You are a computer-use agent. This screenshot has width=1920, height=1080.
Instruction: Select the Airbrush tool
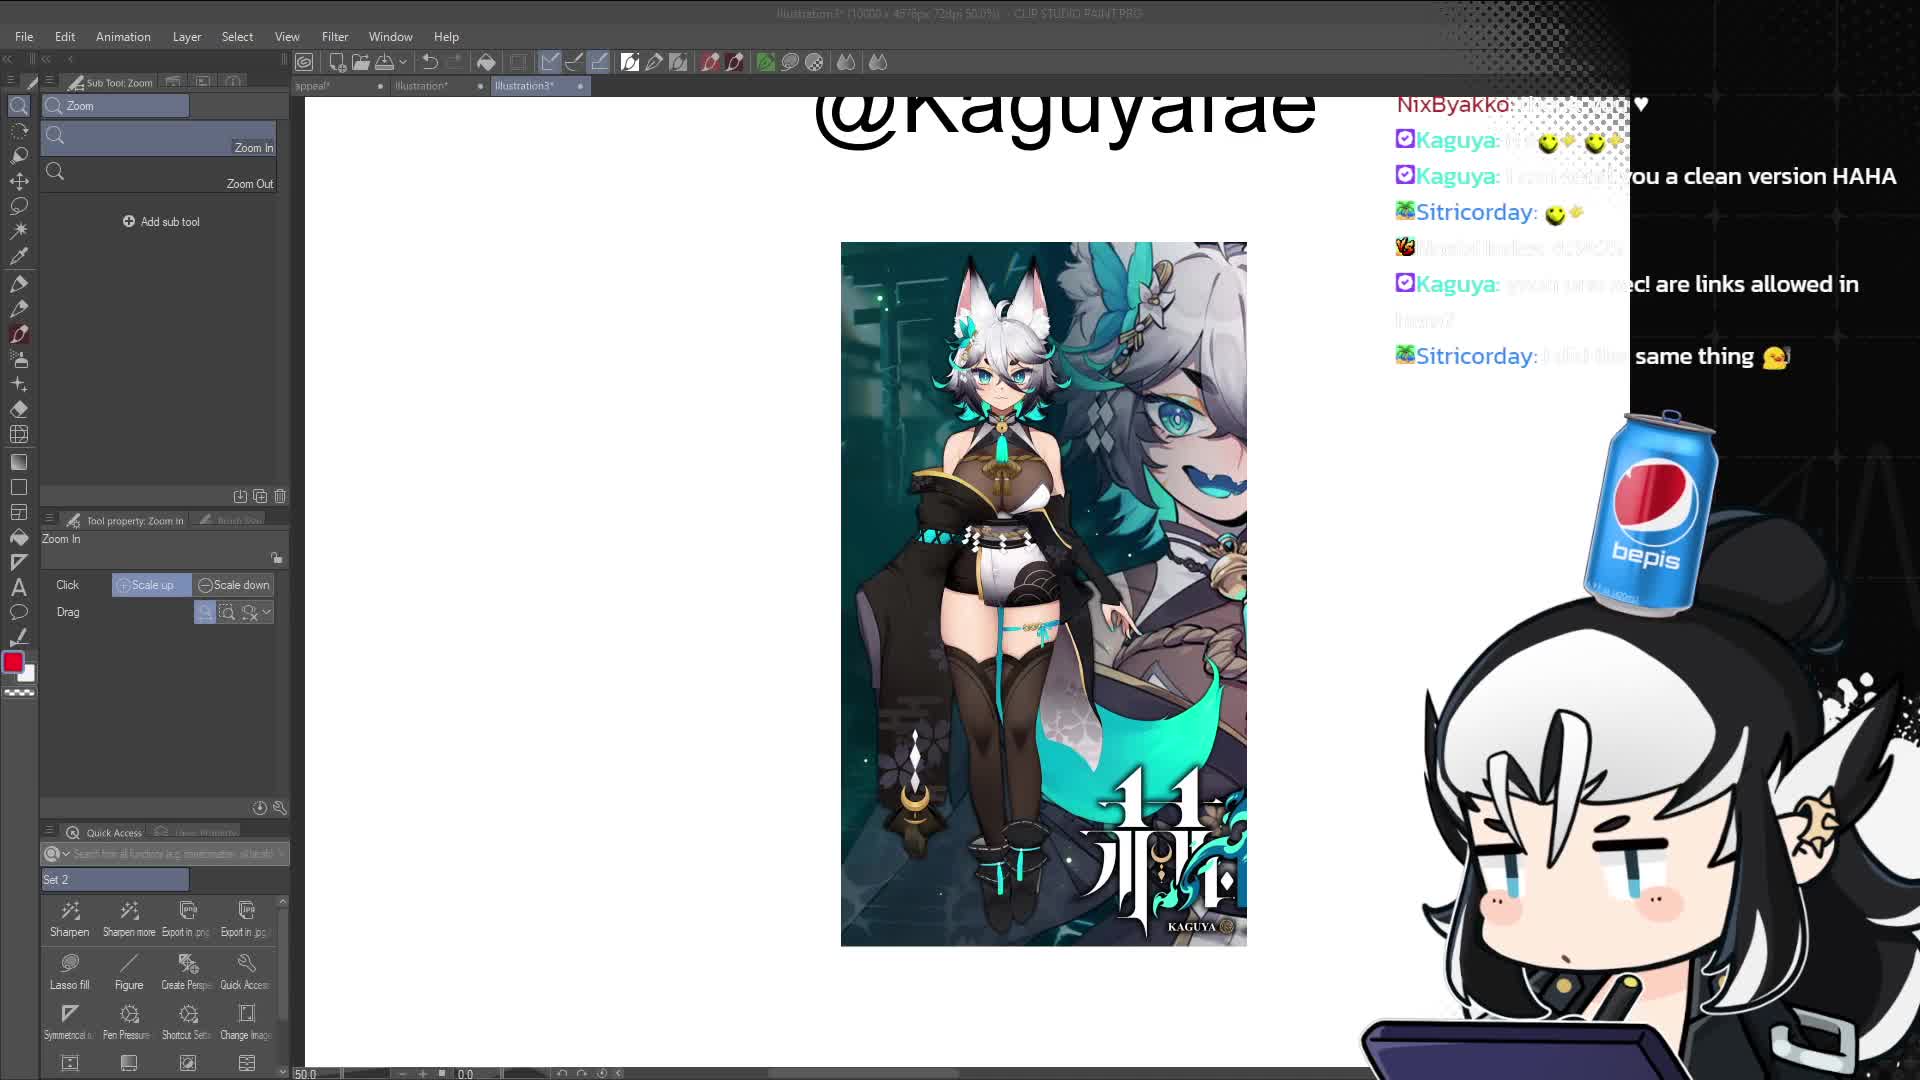pos(19,359)
